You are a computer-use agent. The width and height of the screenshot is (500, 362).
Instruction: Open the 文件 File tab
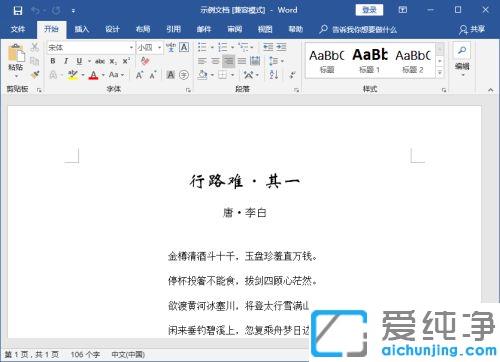tap(18, 29)
